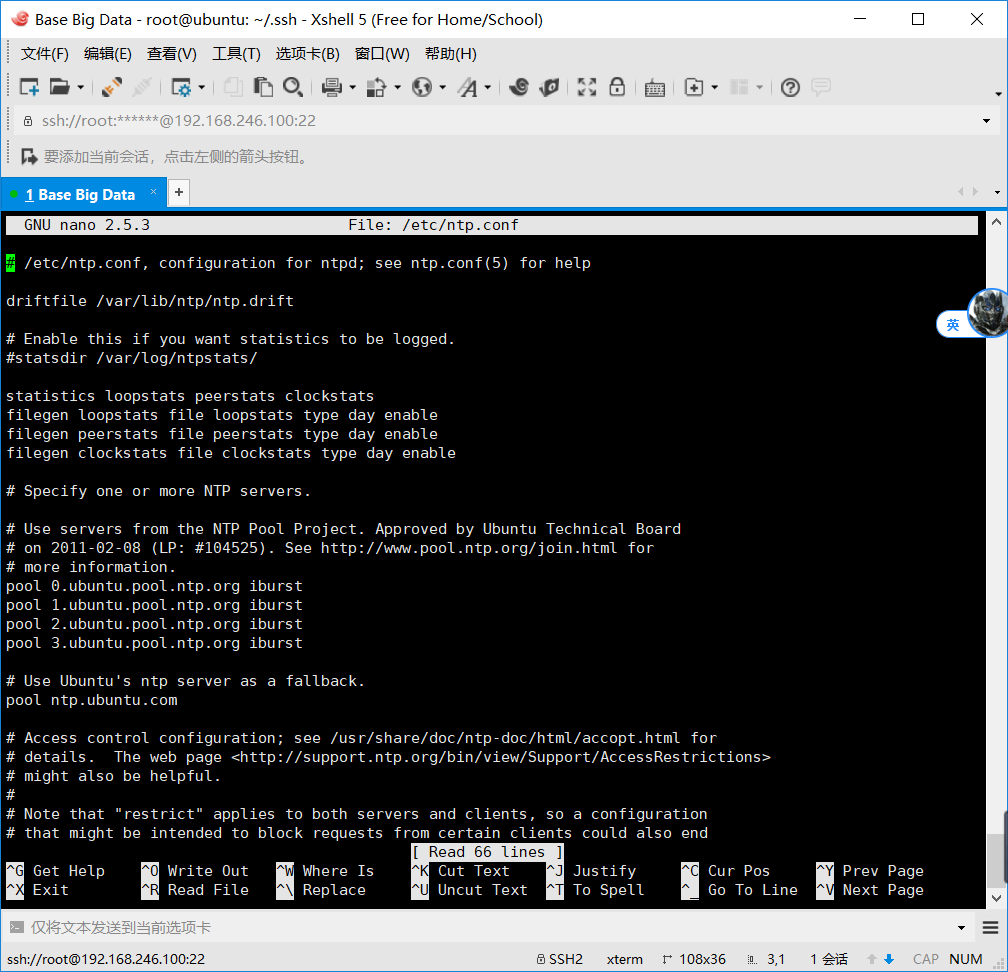Open the address bar history dropdown

click(986, 121)
